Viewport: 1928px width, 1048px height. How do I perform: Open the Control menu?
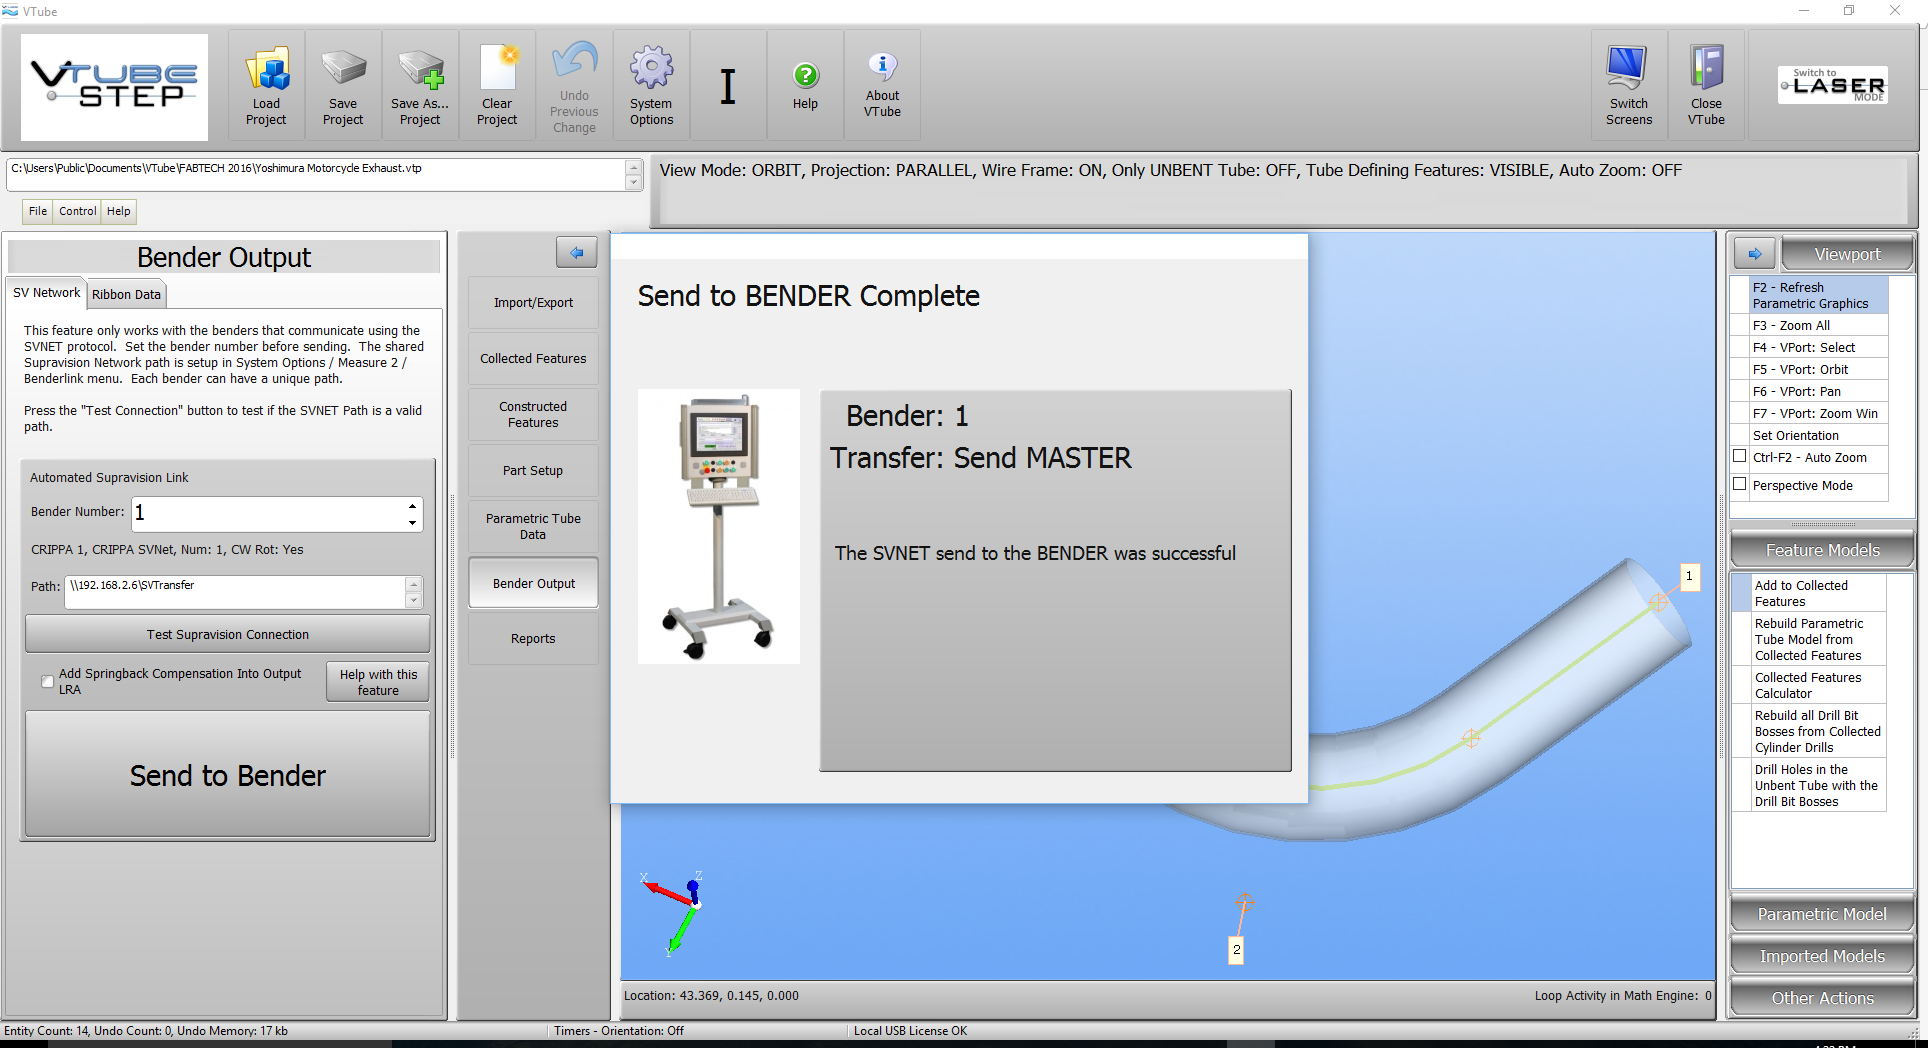point(77,211)
